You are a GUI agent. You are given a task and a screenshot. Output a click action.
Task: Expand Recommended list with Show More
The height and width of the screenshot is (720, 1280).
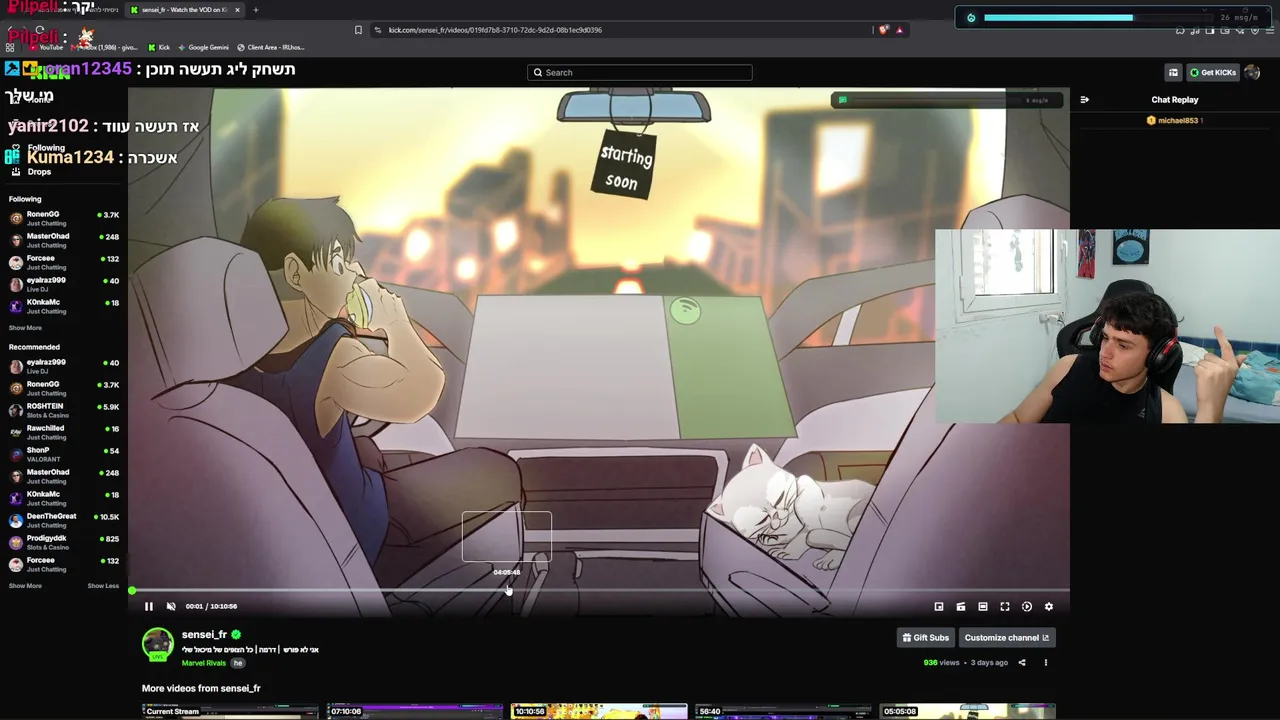(x=25, y=586)
